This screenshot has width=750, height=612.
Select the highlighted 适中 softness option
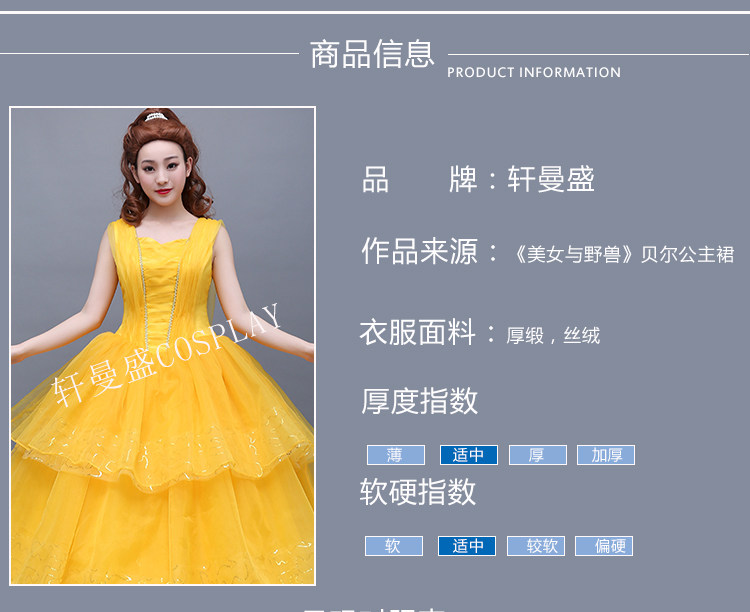(x=466, y=545)
